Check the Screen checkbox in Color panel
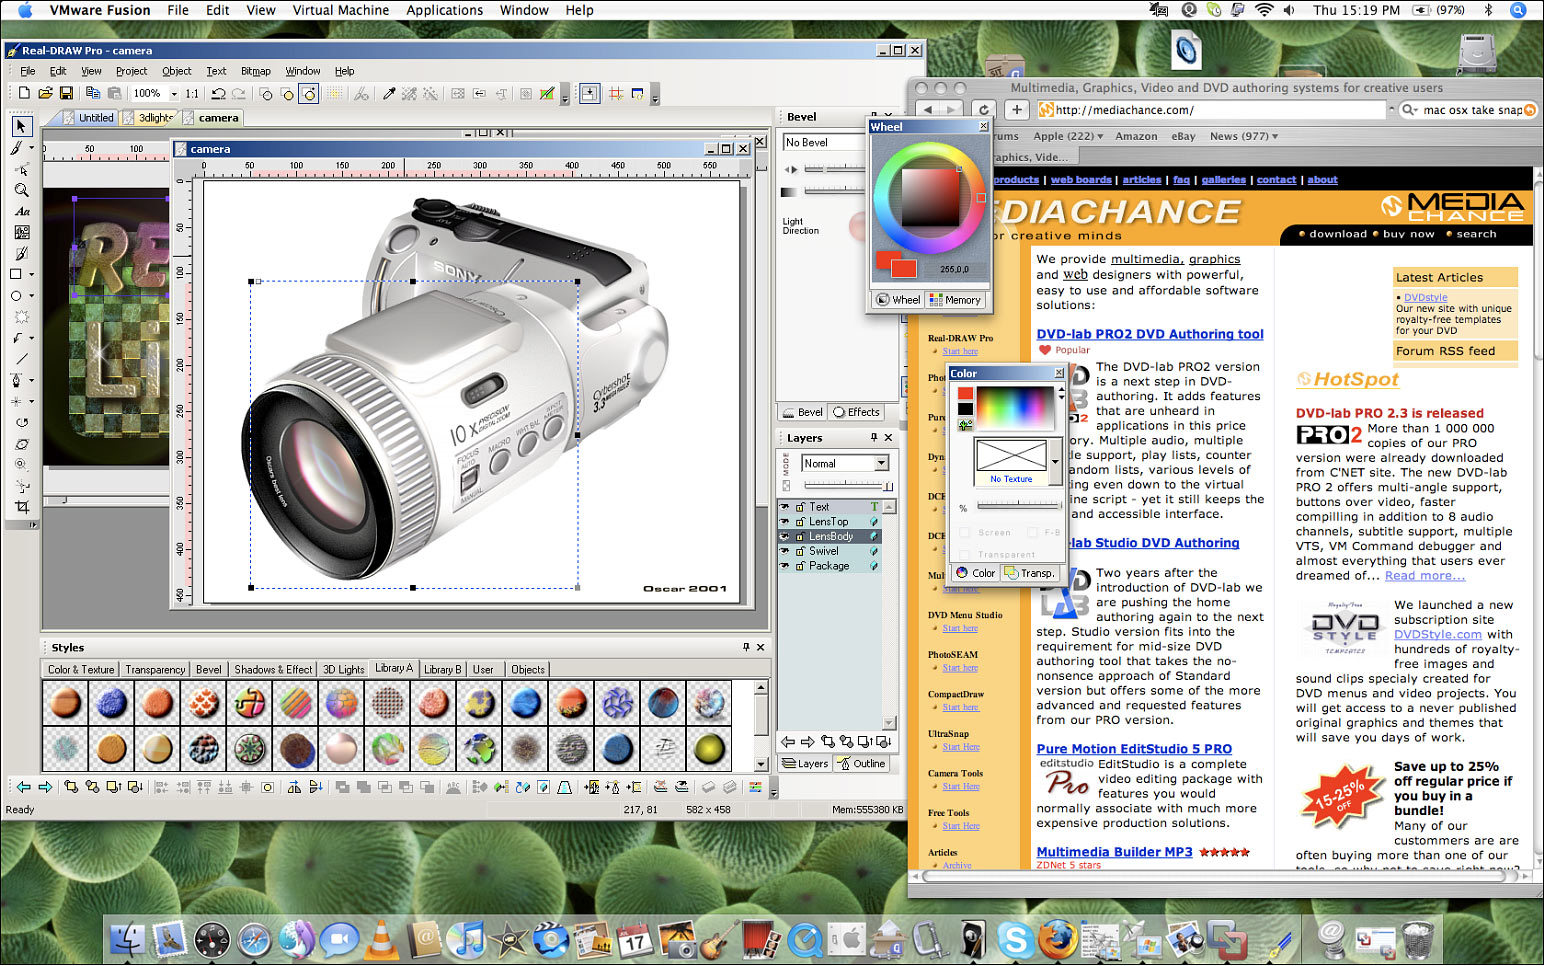Screen dimensions: 1545x966 tap(965, 533)
